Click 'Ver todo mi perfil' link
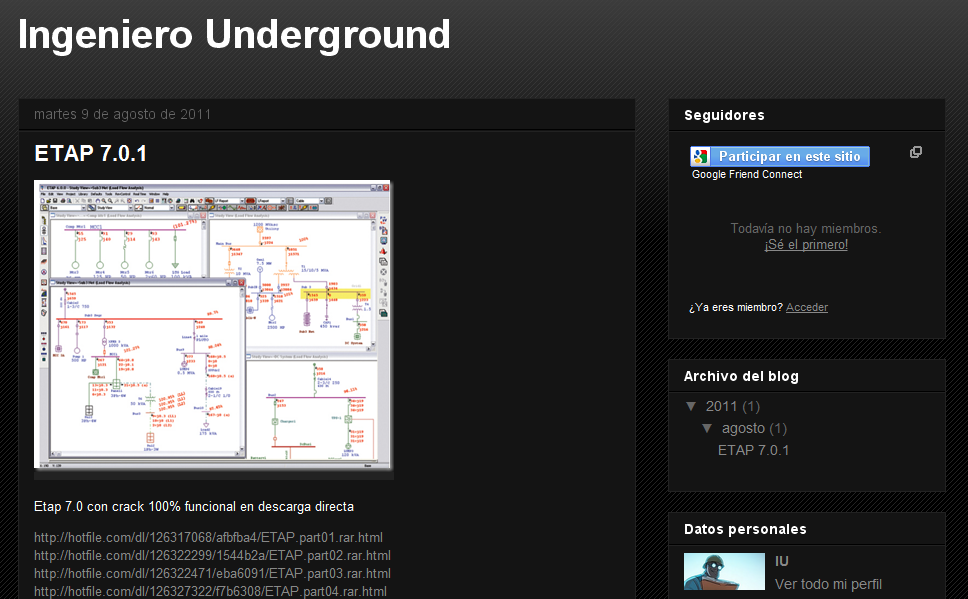The image size is (968, 599). click(x=828, y=584)
